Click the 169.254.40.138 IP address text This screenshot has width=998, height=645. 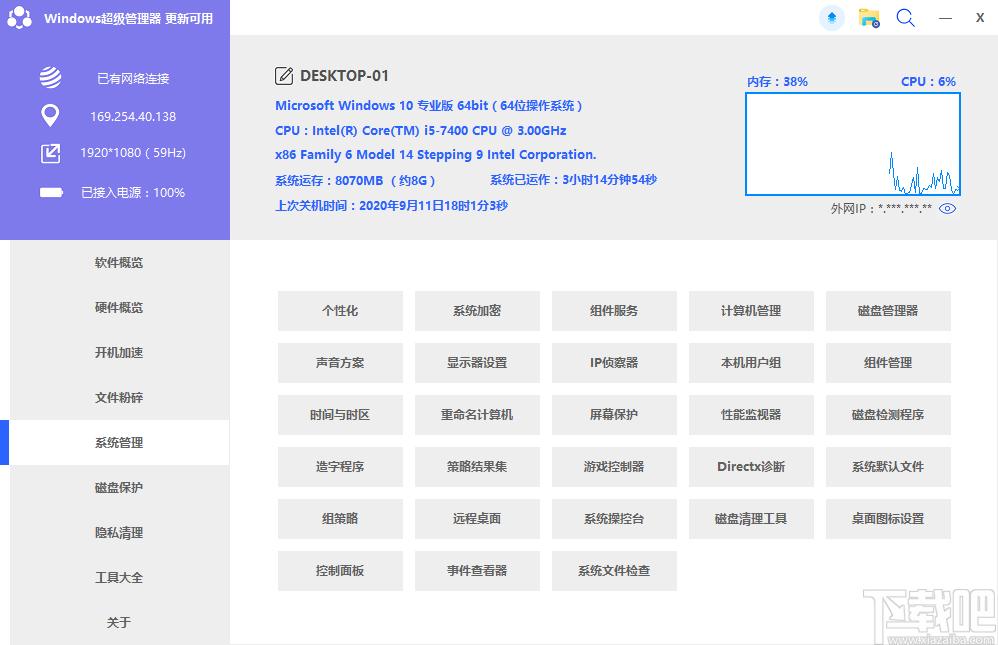pyautogui.click(x=133, y=117)
